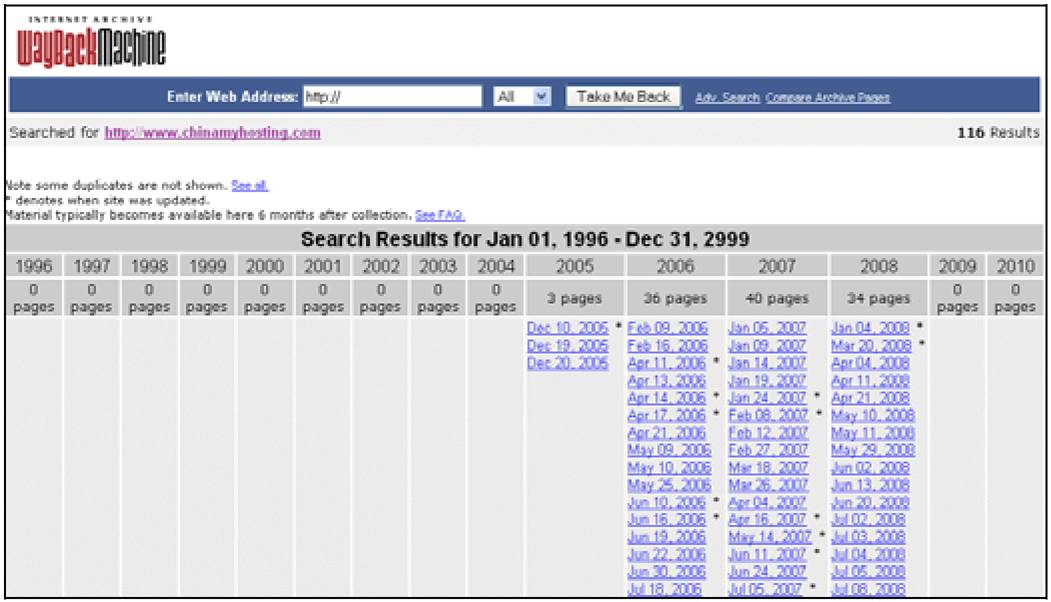Open the Mar 26, 2007 snapshot

coord(768,485)
